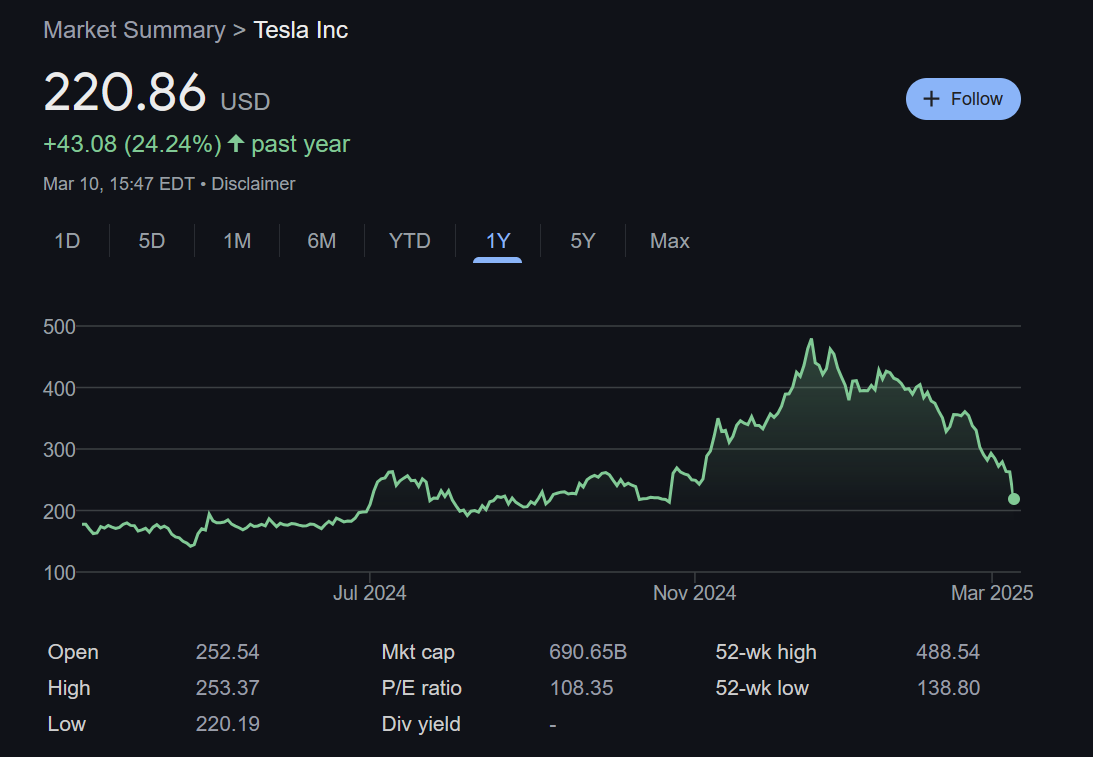Image resolution: width=1093 pixels, height=757 pixels.
Task: Choose the 1M range tab
Action: (237, 241)
